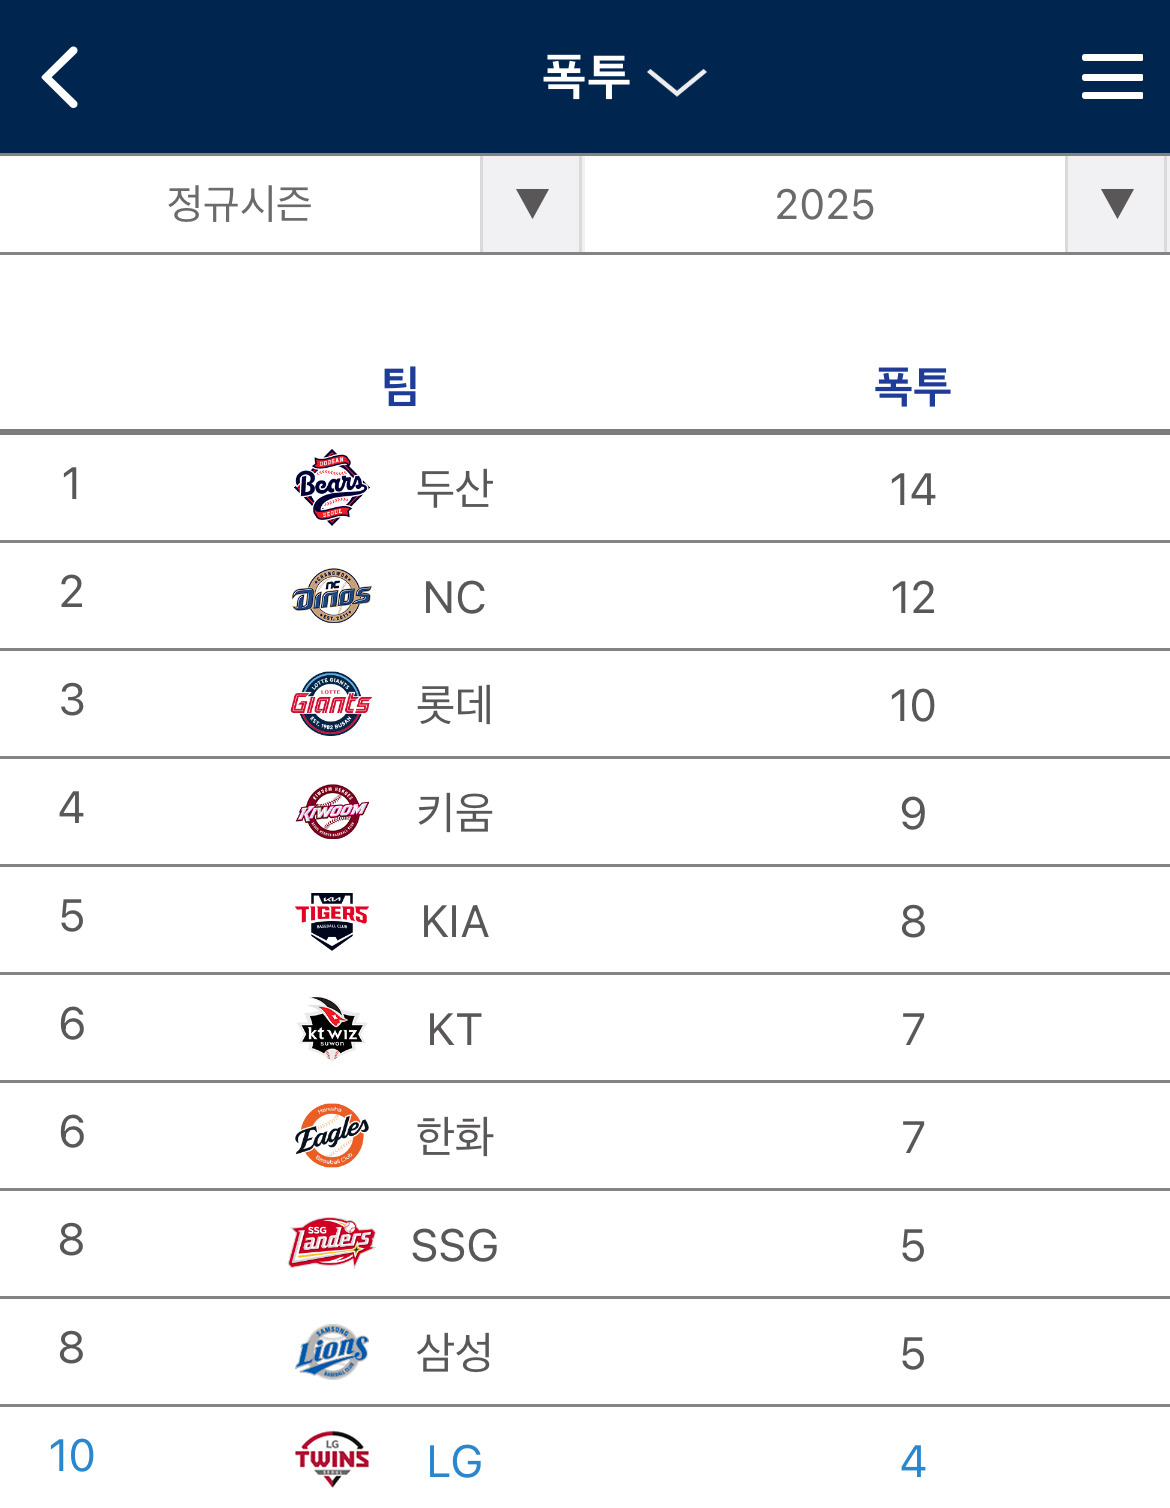This screenshot has height=1508, width=1170.
Task: Tap the Kiwoom Heroes logo
Action: (332, 812)
